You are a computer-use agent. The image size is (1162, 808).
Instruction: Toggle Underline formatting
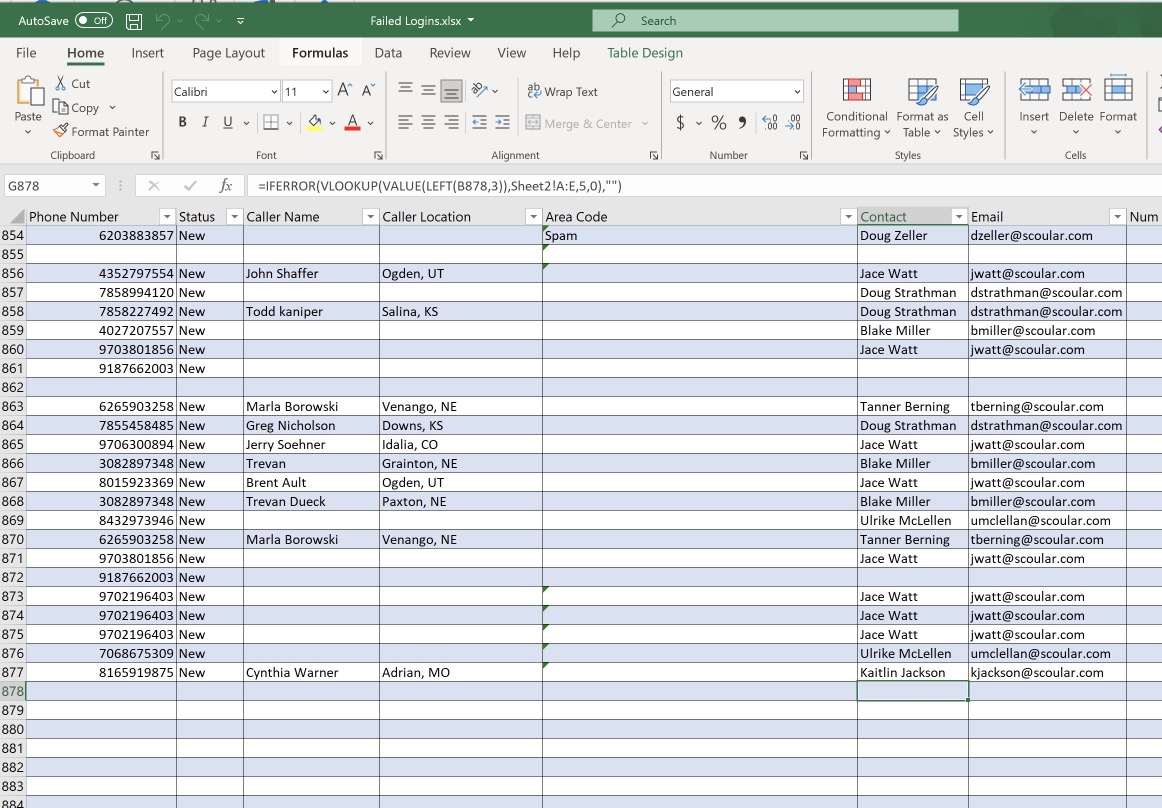228,122
